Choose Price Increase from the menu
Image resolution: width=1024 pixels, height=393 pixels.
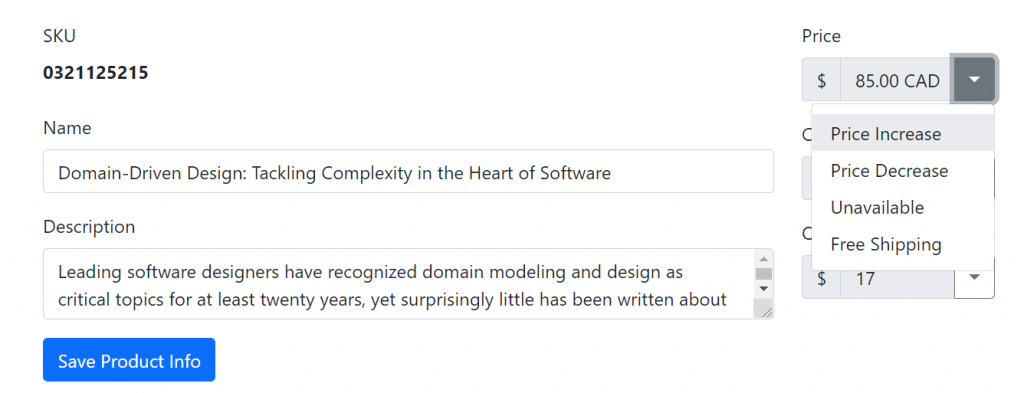(903, 134)
